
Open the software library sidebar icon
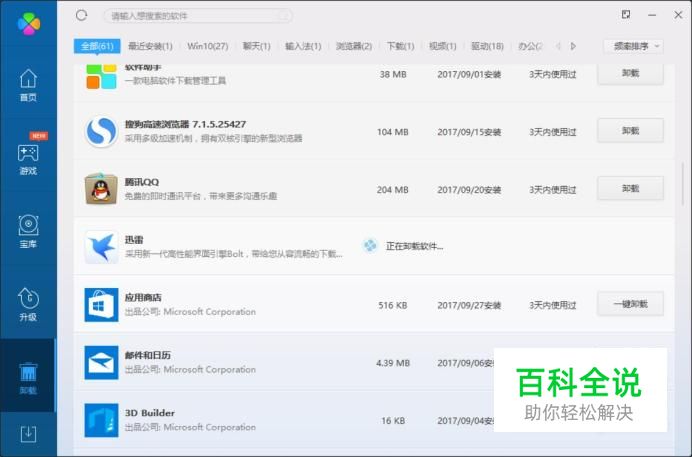pos(28,232)
